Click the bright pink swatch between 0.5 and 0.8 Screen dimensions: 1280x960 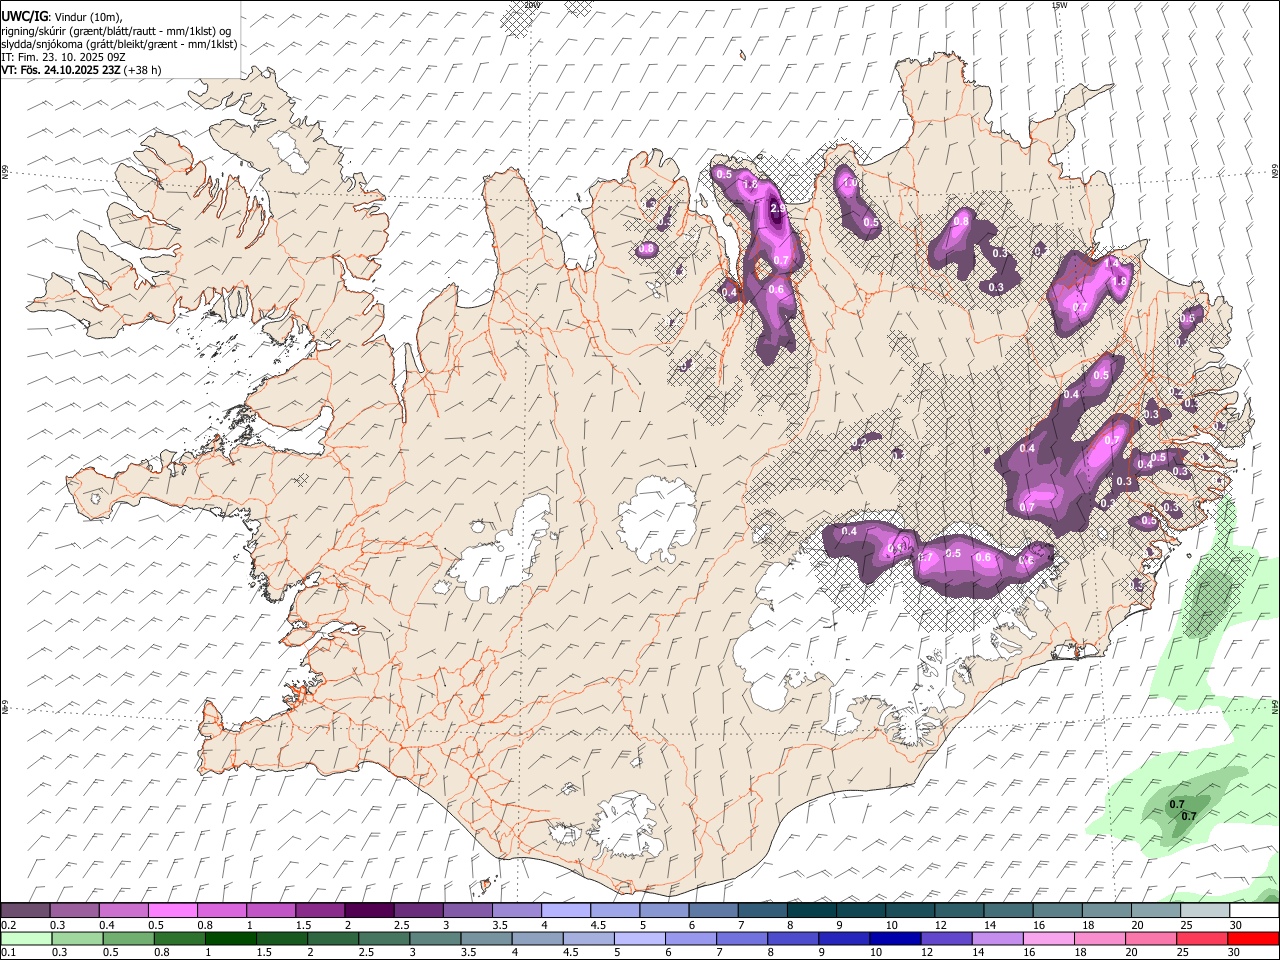[172, 910]
